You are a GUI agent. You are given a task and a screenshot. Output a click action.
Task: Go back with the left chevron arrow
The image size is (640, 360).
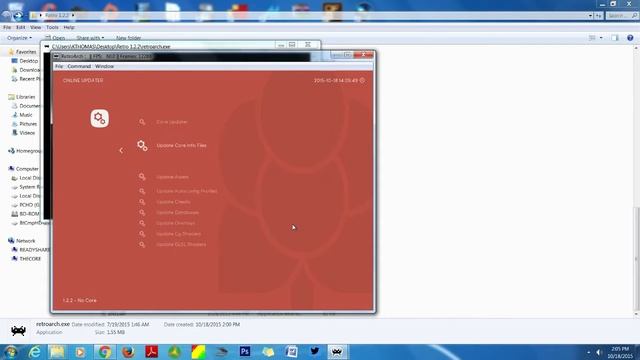121,151
